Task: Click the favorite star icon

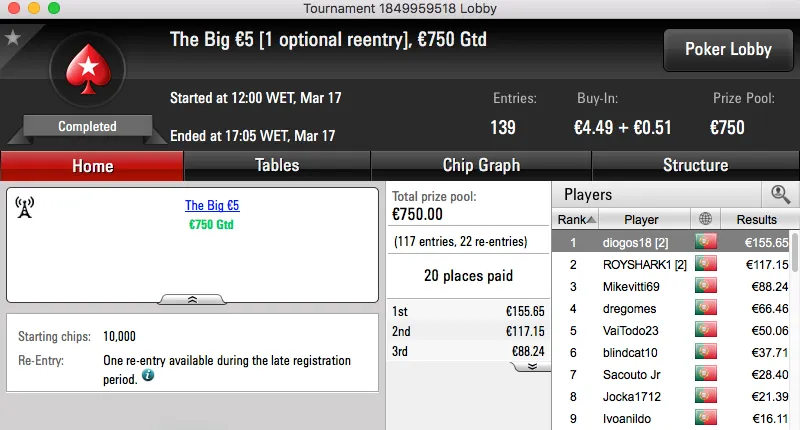Action: click(x=13, y=38)
